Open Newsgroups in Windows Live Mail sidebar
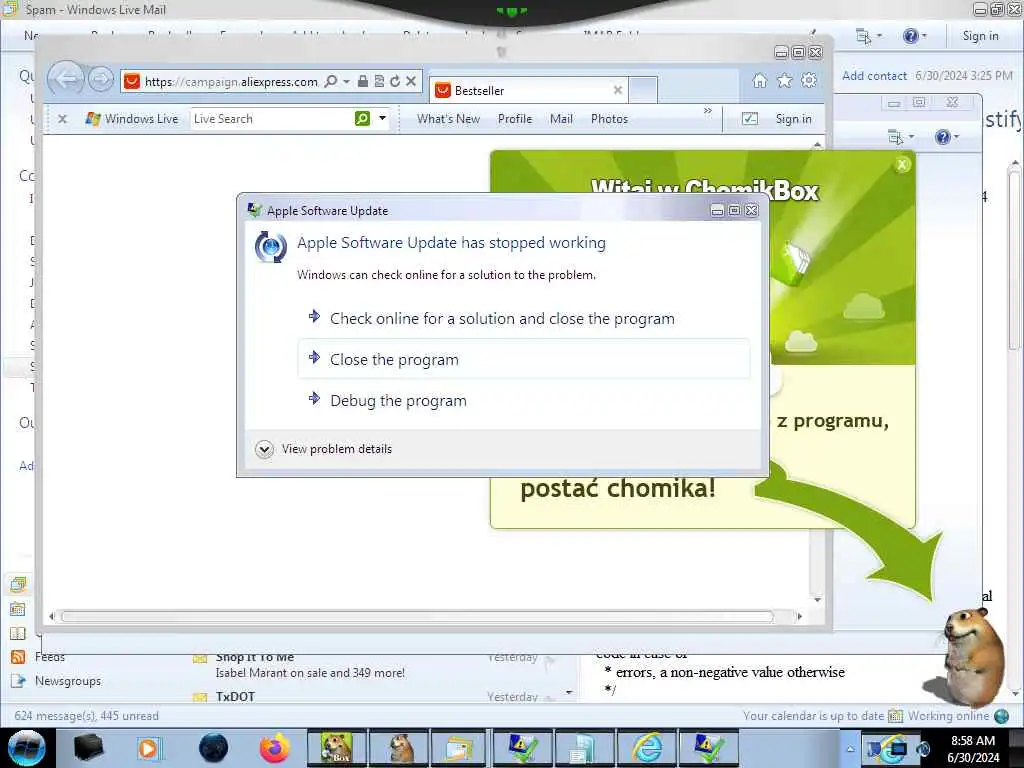1024x768 pixels. click(68, 680)
